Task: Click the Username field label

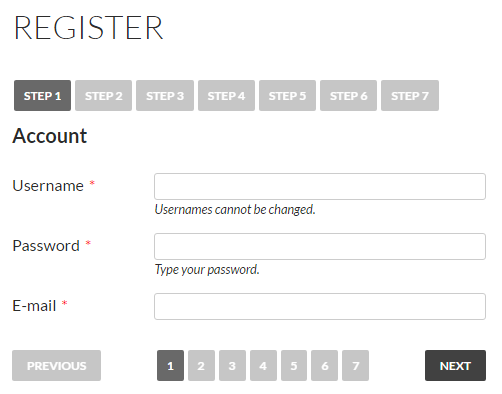Action: tap(48, 186)
